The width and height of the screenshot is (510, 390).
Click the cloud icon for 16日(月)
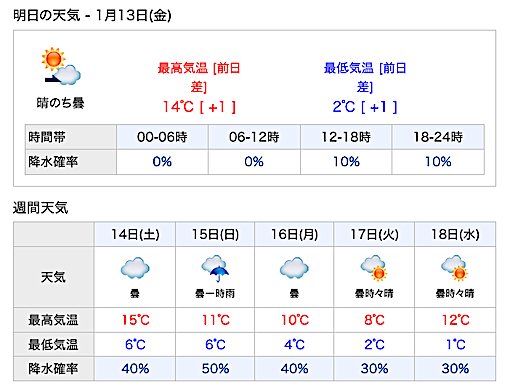pyautogui.click(x=294, y=268)
